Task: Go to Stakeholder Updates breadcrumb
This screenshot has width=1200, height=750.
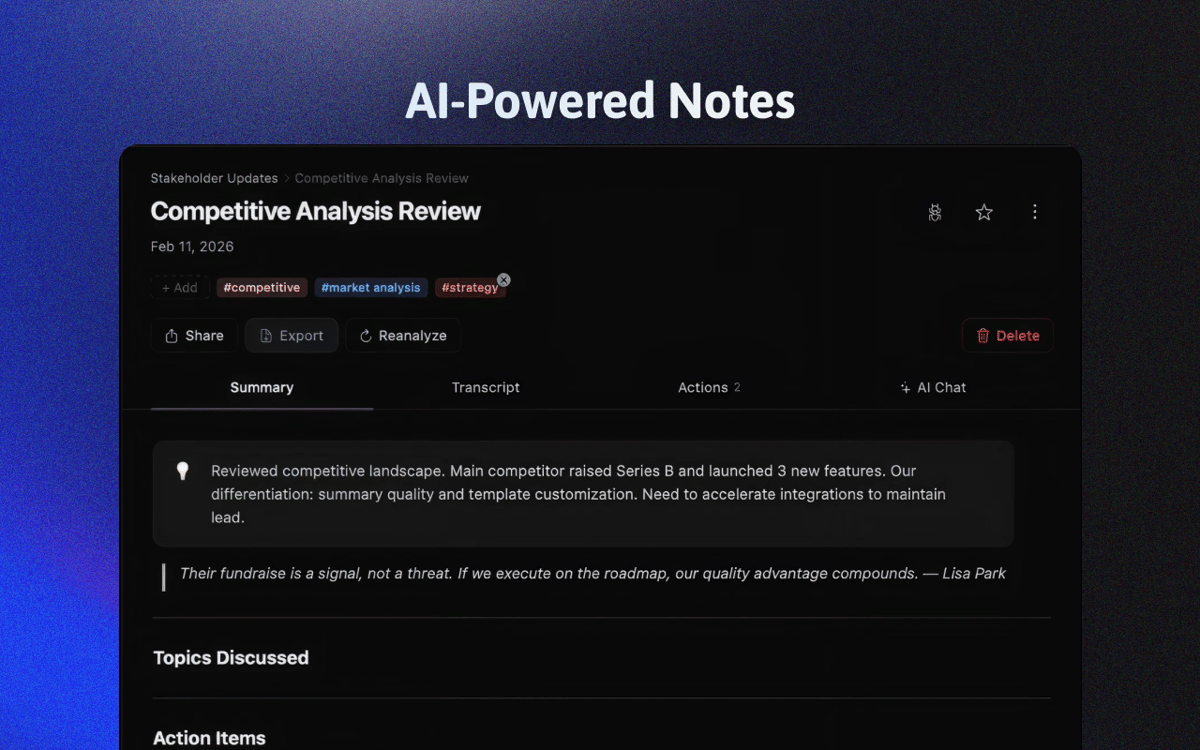Action: [214, 178]
